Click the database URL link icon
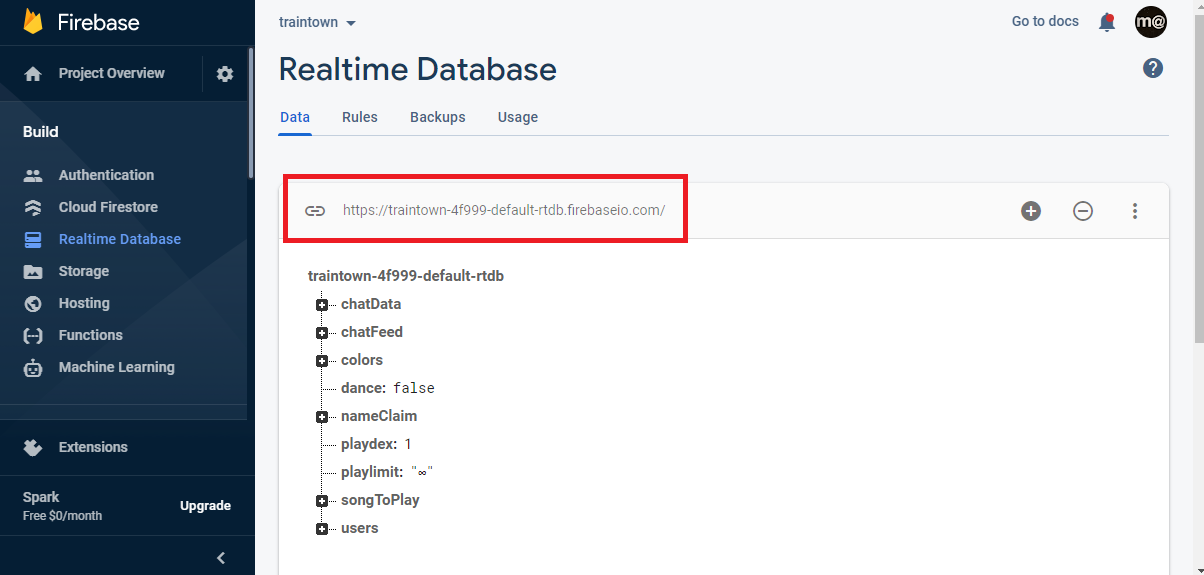 tap(315, 211)
